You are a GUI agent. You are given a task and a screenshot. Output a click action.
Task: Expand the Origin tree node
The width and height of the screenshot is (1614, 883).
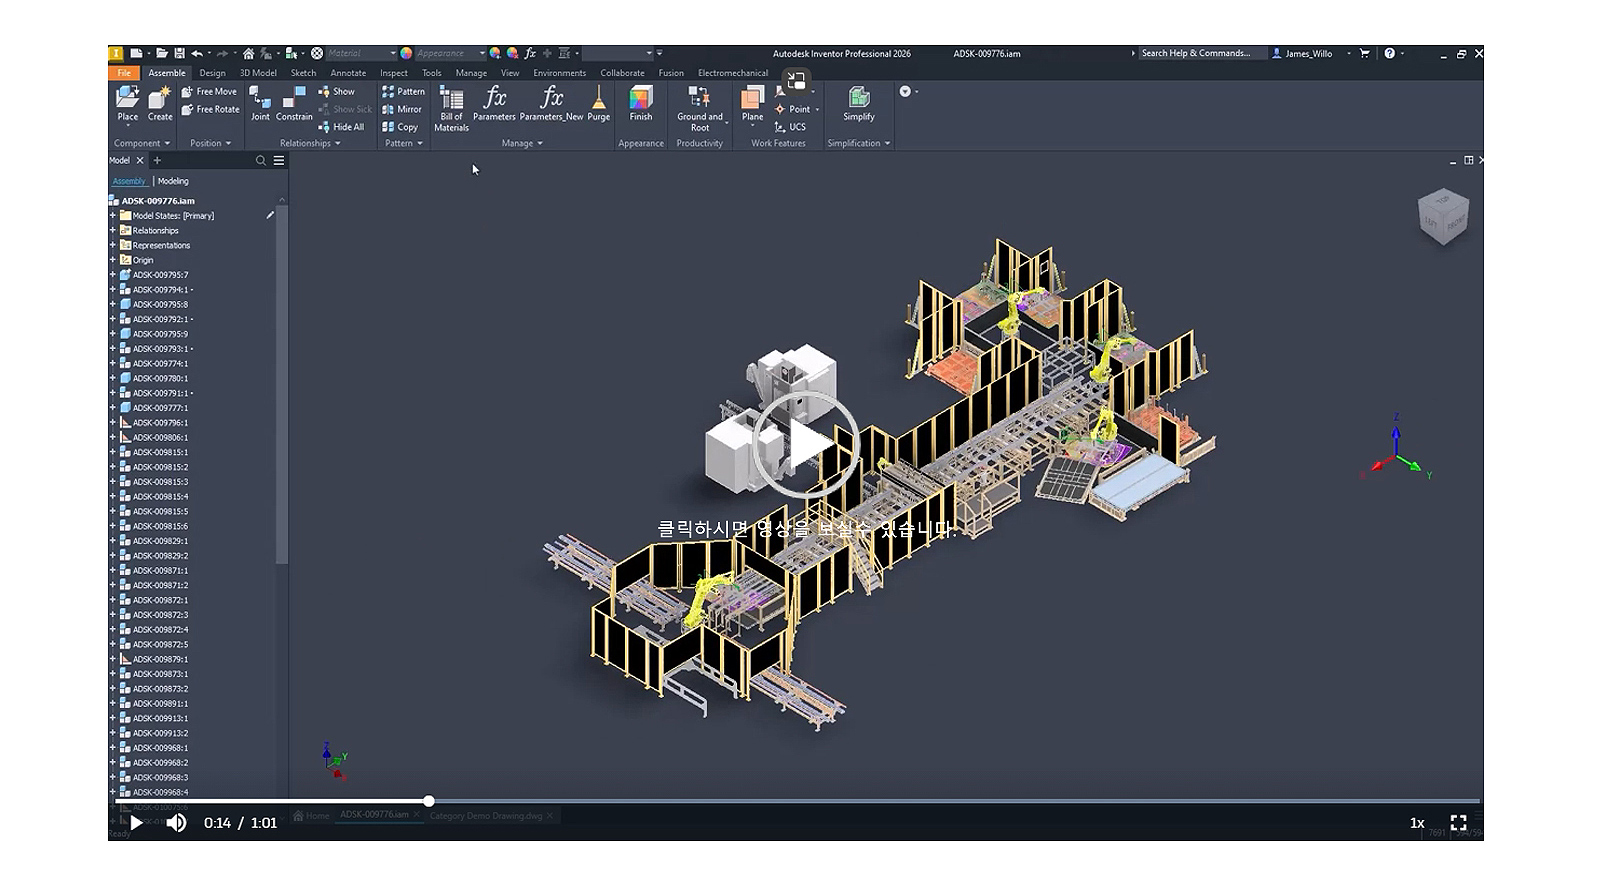pyautogui.click(x=113, y=260)
